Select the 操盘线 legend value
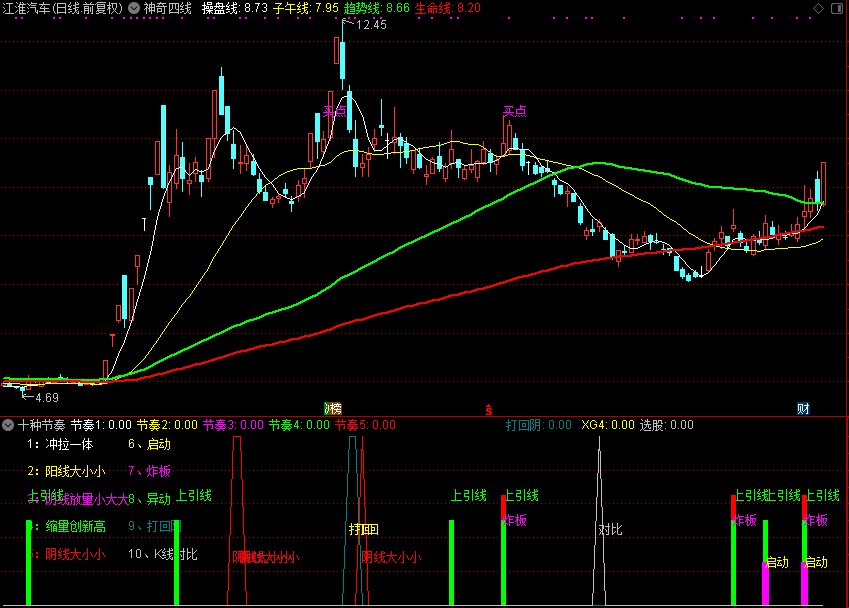The height and width of the screenshot is (608, 849). pos(234,8)
